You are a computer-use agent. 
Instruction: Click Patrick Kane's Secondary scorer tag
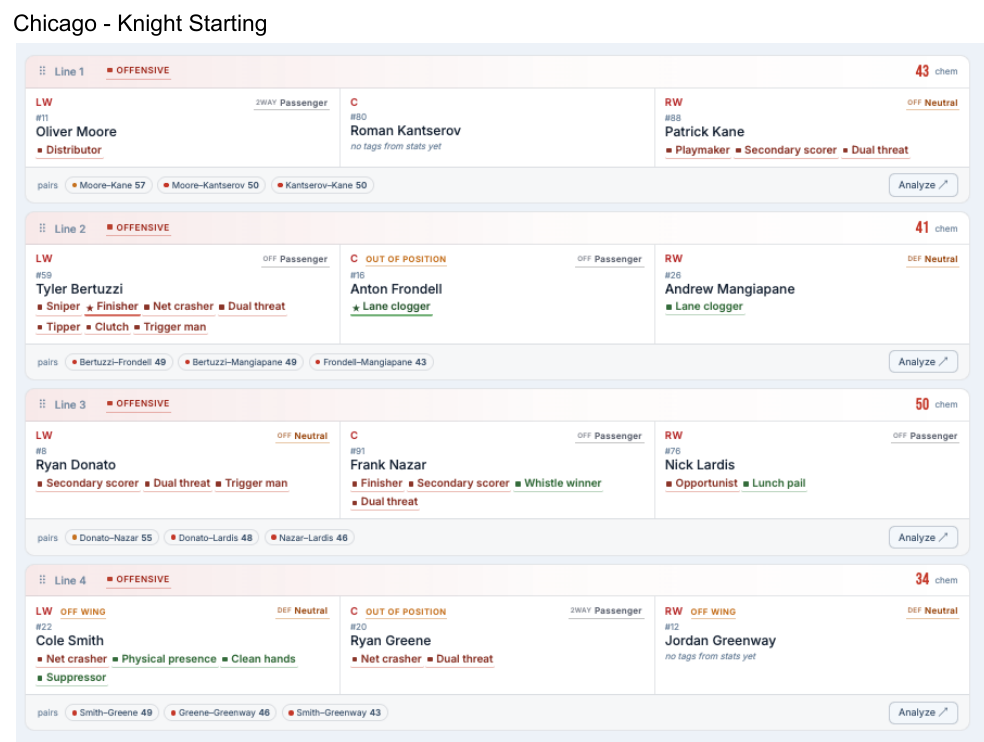(786, 150)
